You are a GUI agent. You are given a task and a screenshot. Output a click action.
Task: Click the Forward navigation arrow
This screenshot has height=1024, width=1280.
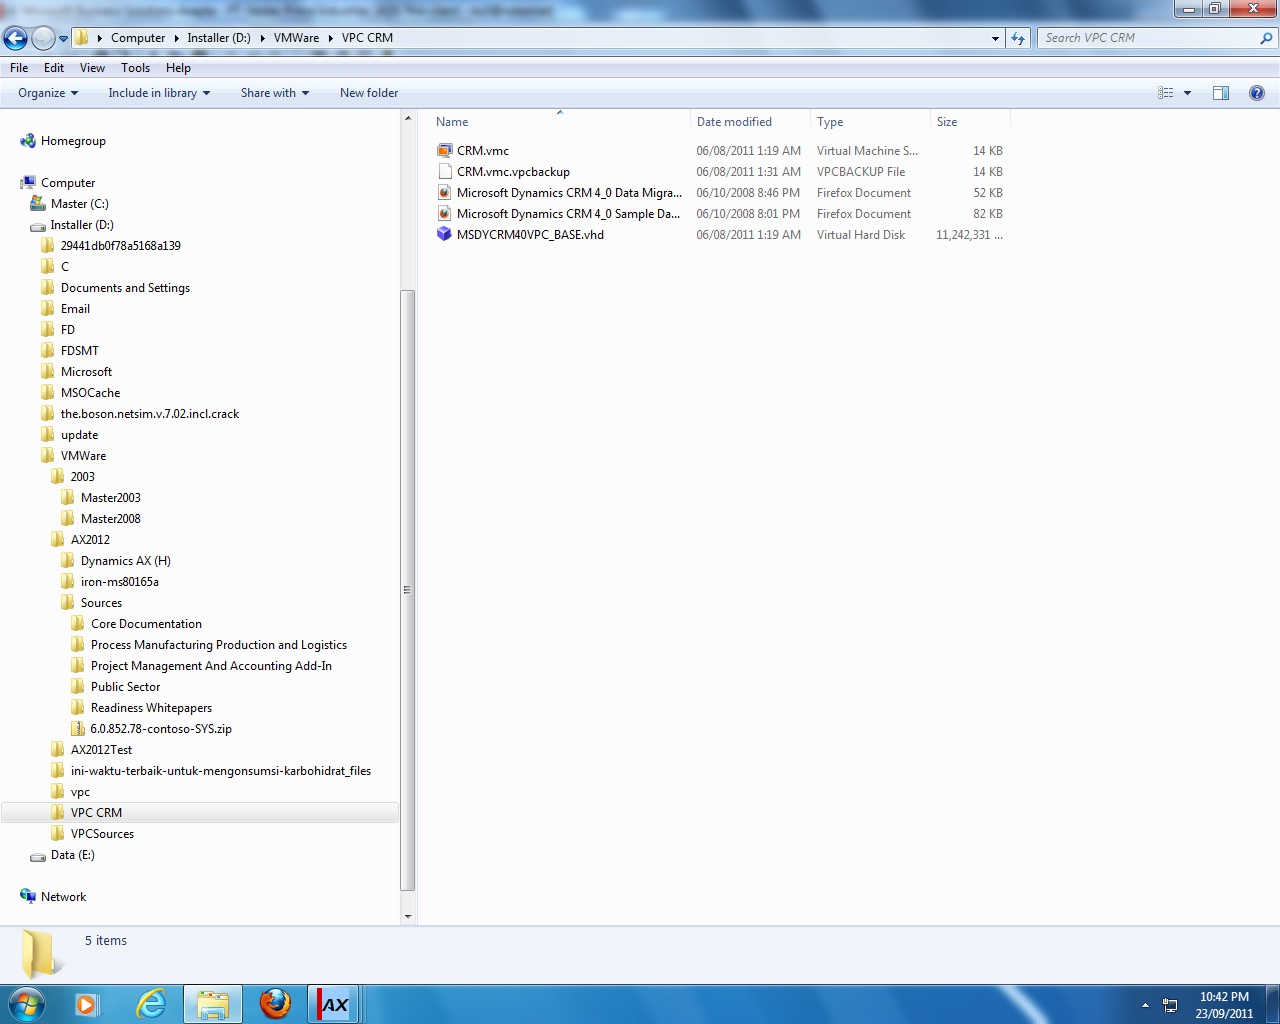pyautogui.click(x=43, y=39)
